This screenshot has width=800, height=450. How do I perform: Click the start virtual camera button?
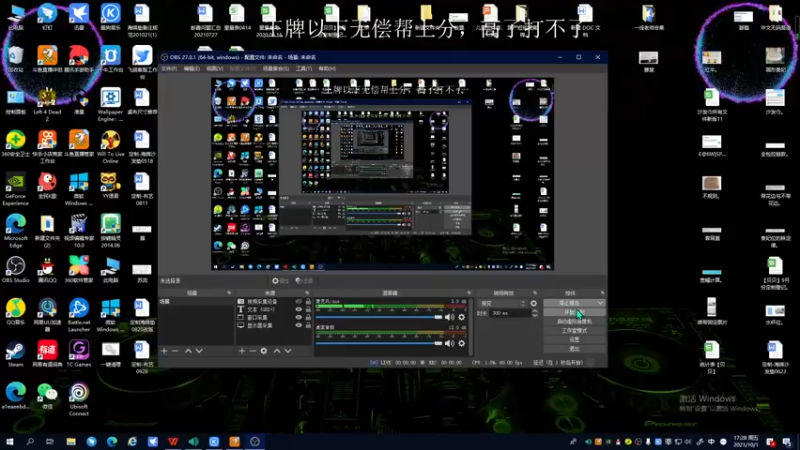(574, 321)
